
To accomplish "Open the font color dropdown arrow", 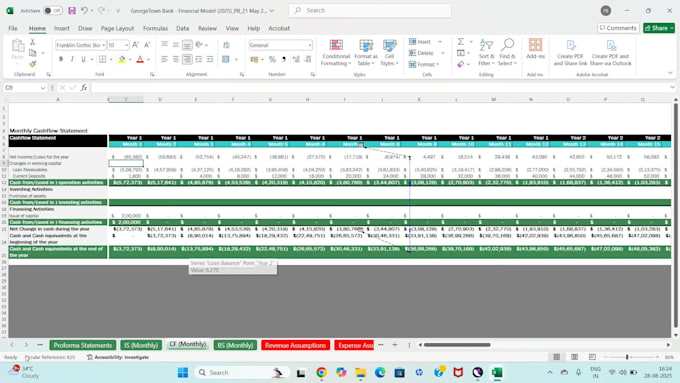I will pyautogui.click(x=148, y=59).
